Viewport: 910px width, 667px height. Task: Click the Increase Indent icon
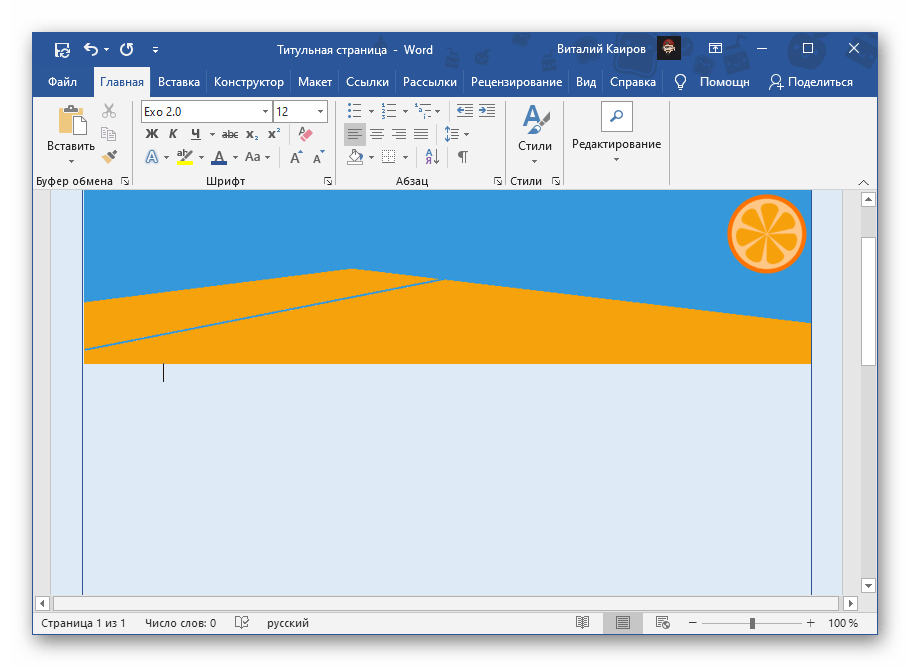point(487,111)
